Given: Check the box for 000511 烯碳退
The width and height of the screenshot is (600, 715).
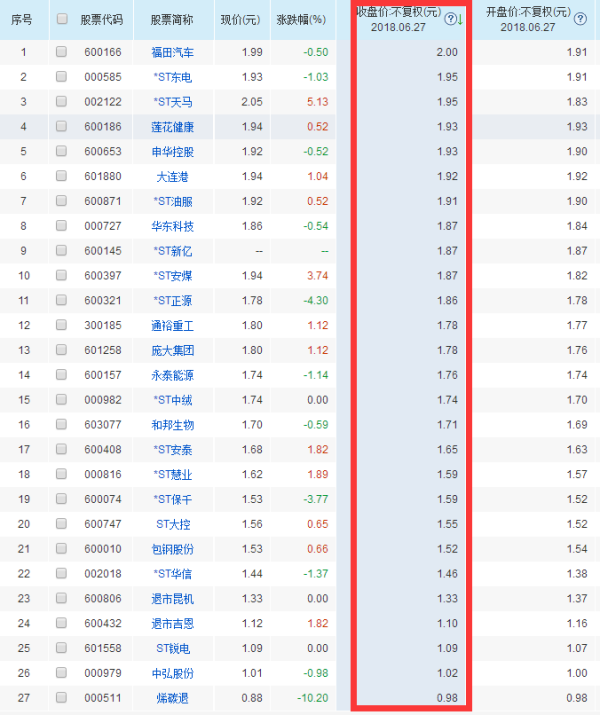Looking at the screenshot, I should (x=61, y=697).
